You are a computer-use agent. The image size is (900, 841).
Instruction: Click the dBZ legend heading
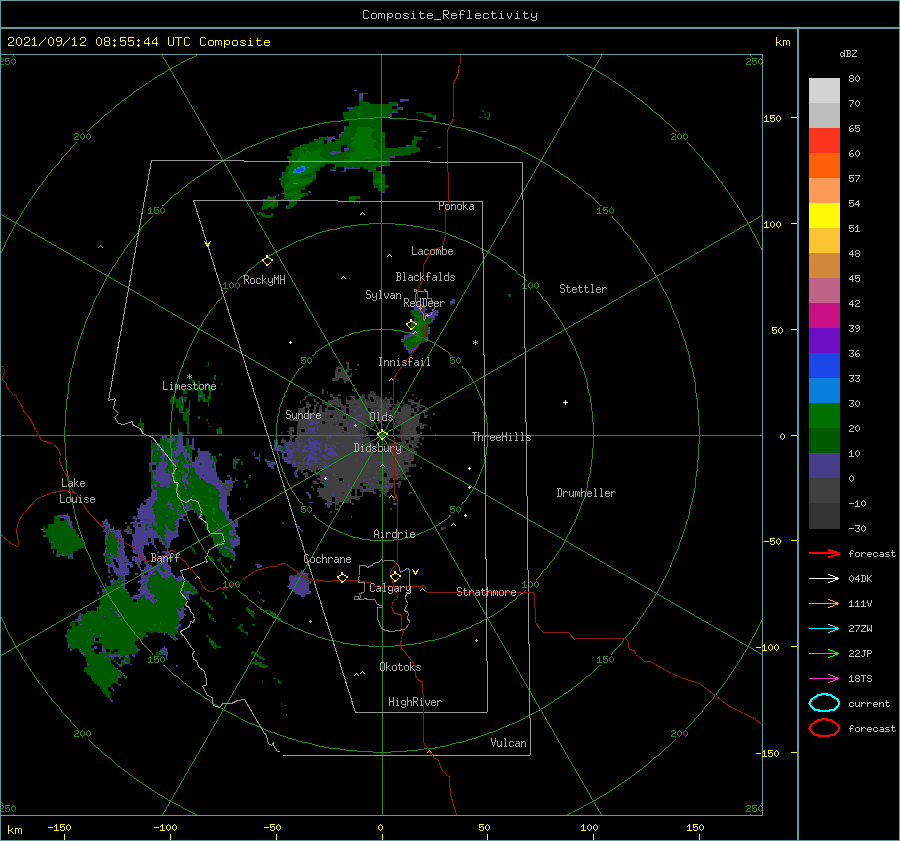tap(848, 53)
